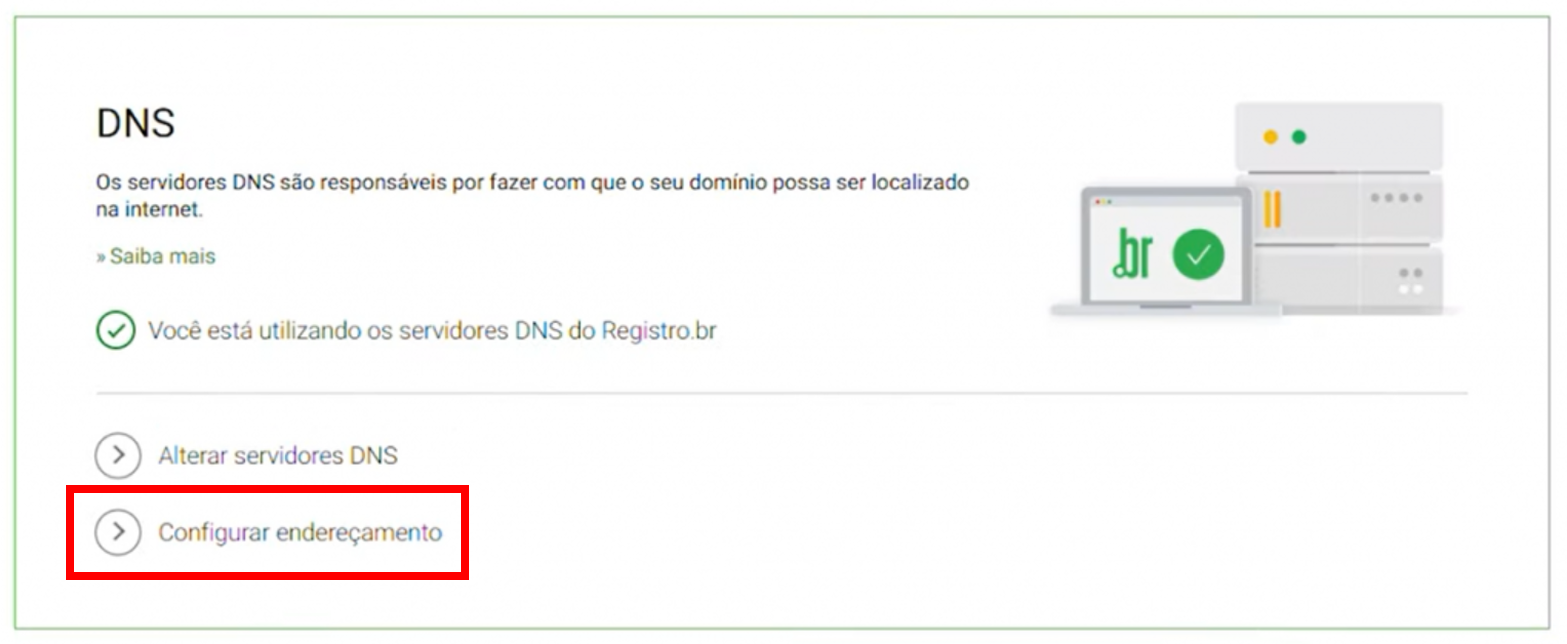The width and height of the screenshot is (1567, 644).
Task: Click the green indicator dot on top server
Action: click(1299, 137)
